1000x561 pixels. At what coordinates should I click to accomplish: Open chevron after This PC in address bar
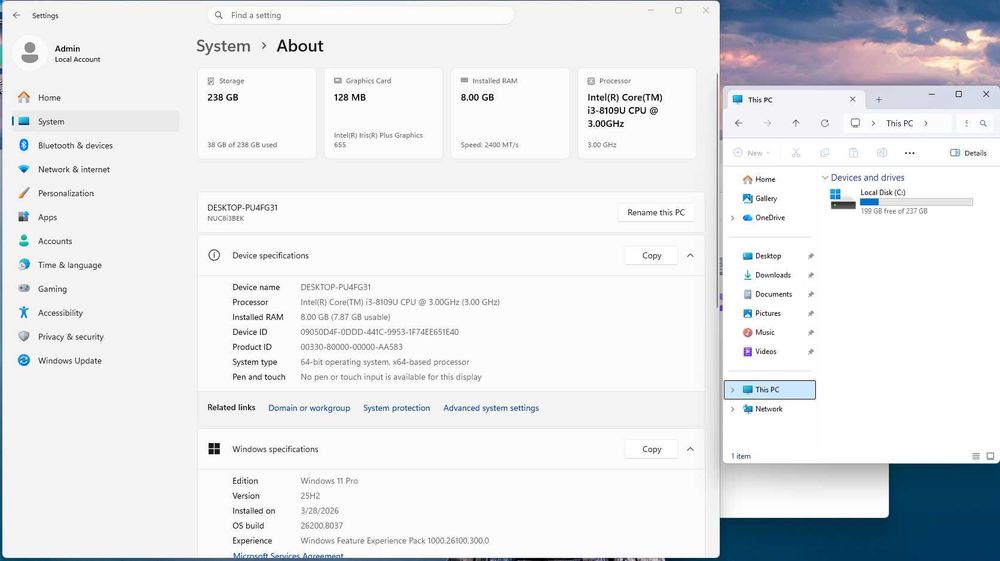click(x=926, y=123)
